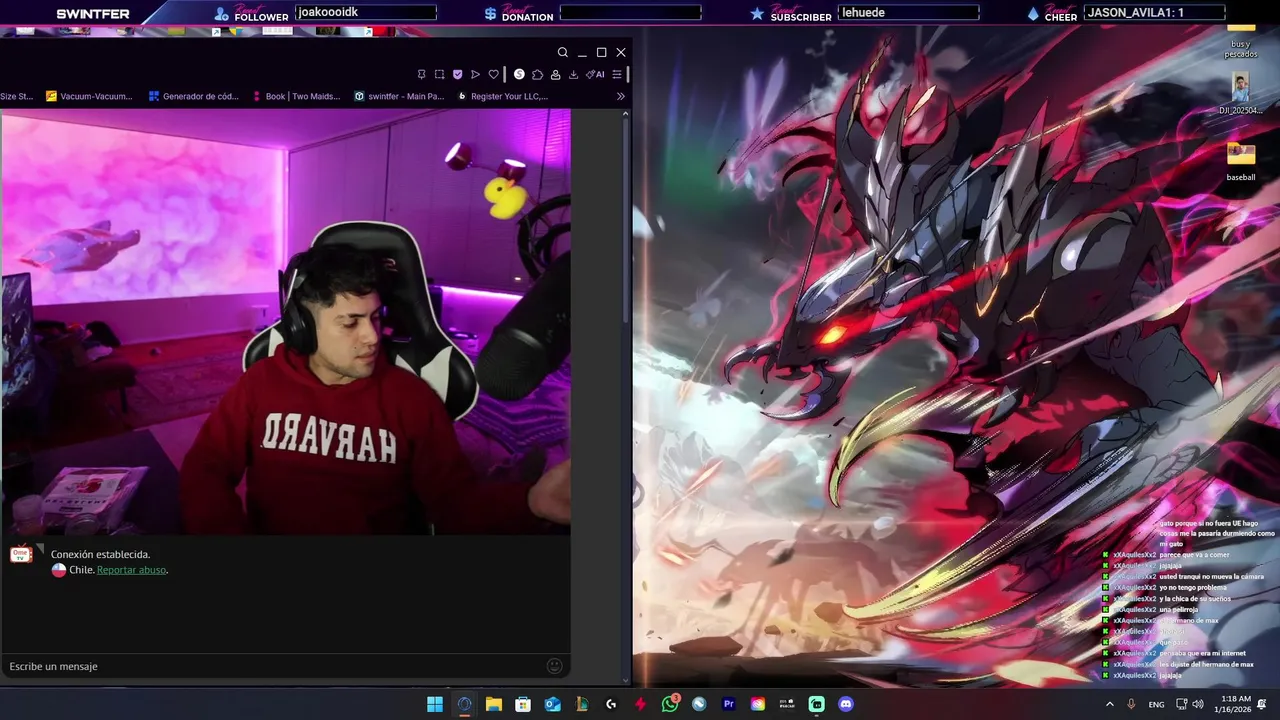Open Logitech G HUB taskbar icon
The height and width of the screenshot is (720, 1280).
[x=611, y=704]
